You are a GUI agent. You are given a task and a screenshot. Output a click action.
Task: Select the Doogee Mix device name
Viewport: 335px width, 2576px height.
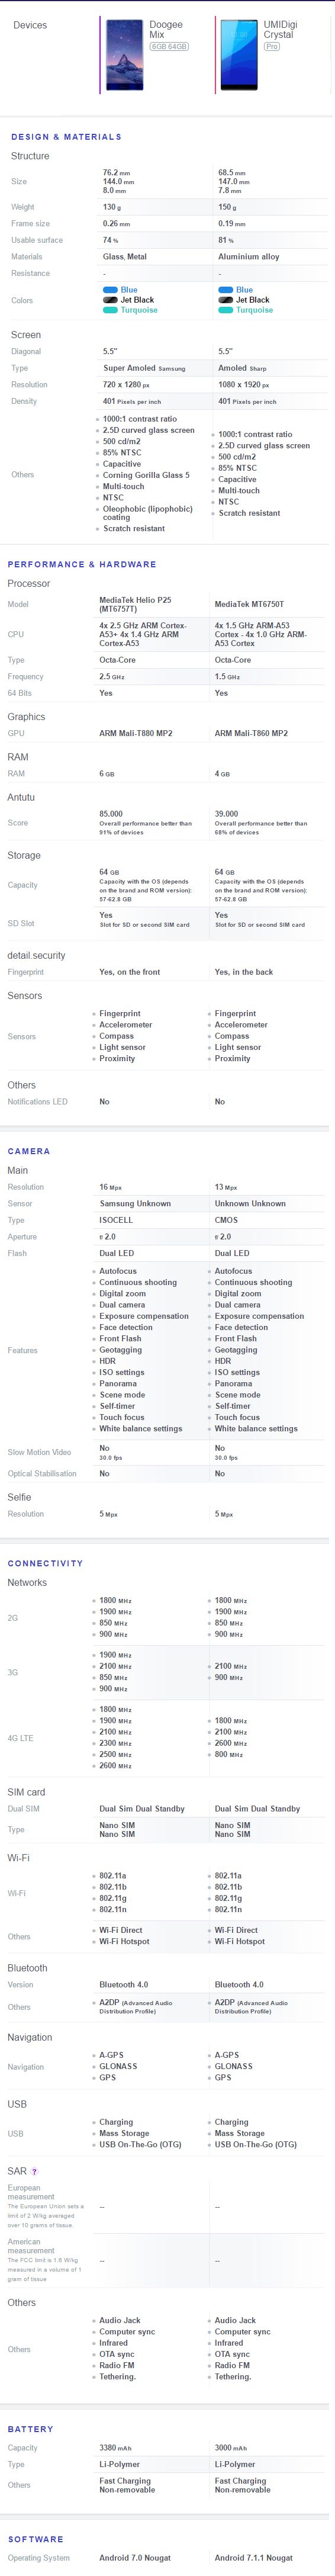[x=166, y=29]
